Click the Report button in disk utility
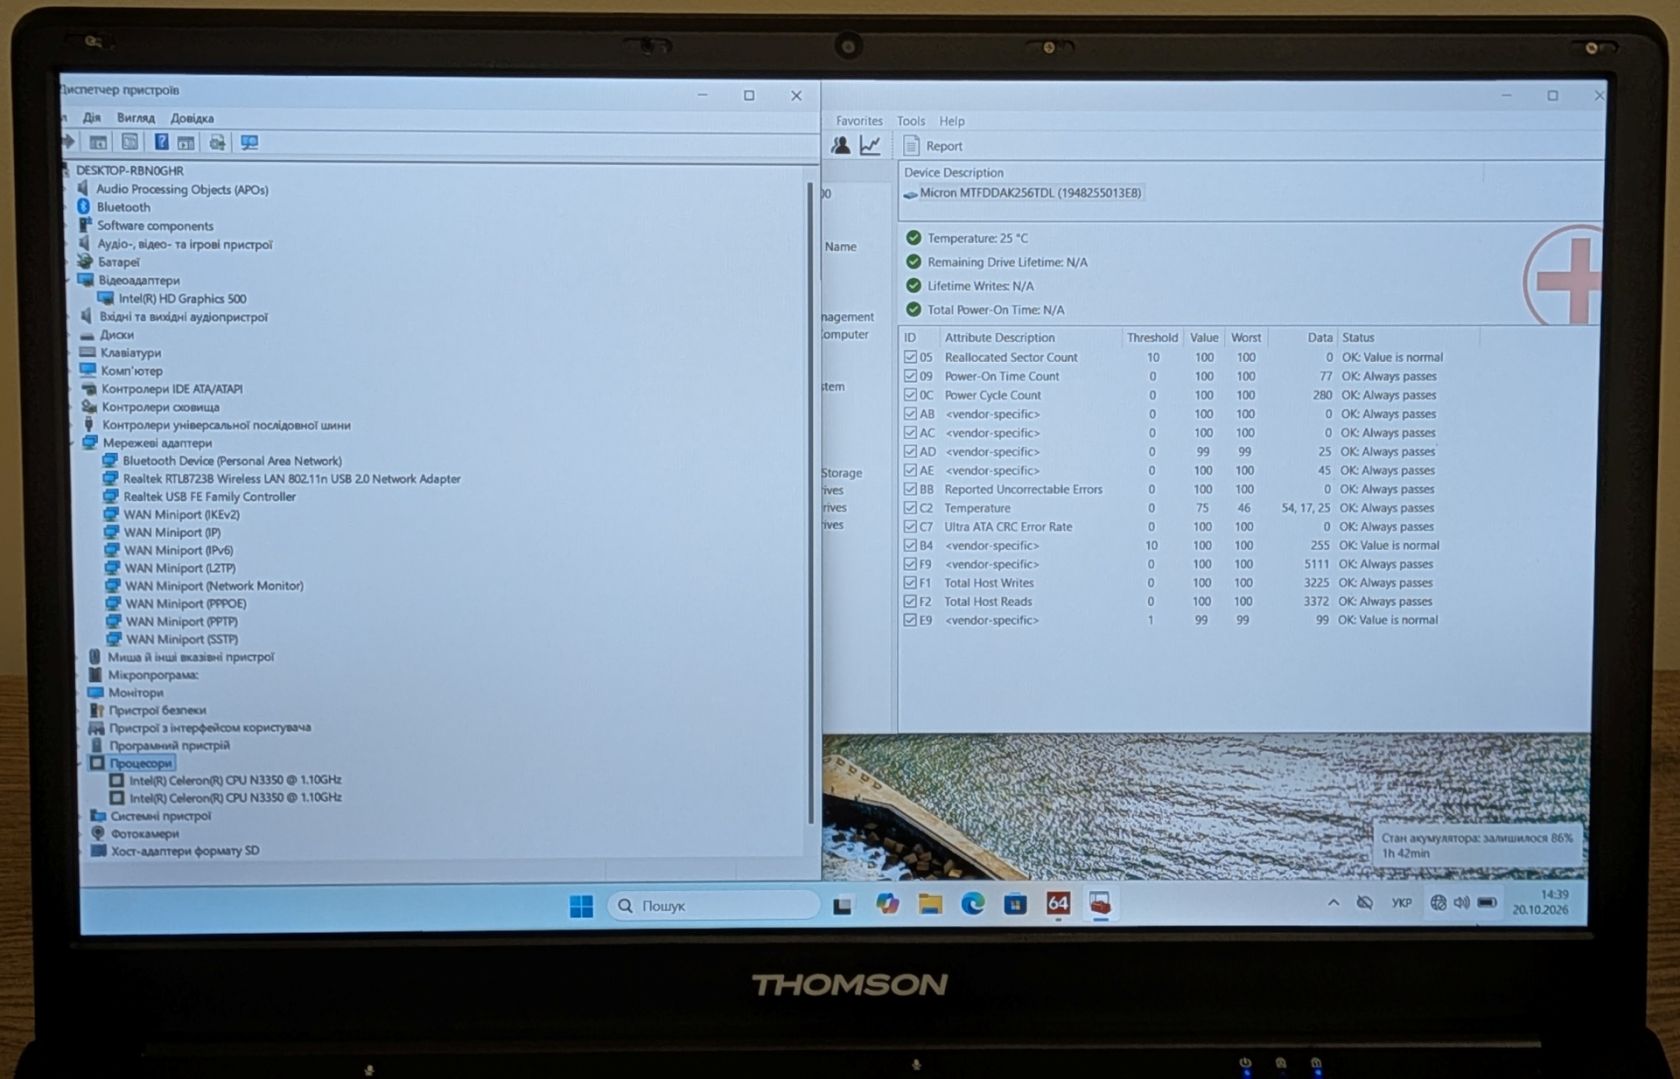 pos(933,146)
